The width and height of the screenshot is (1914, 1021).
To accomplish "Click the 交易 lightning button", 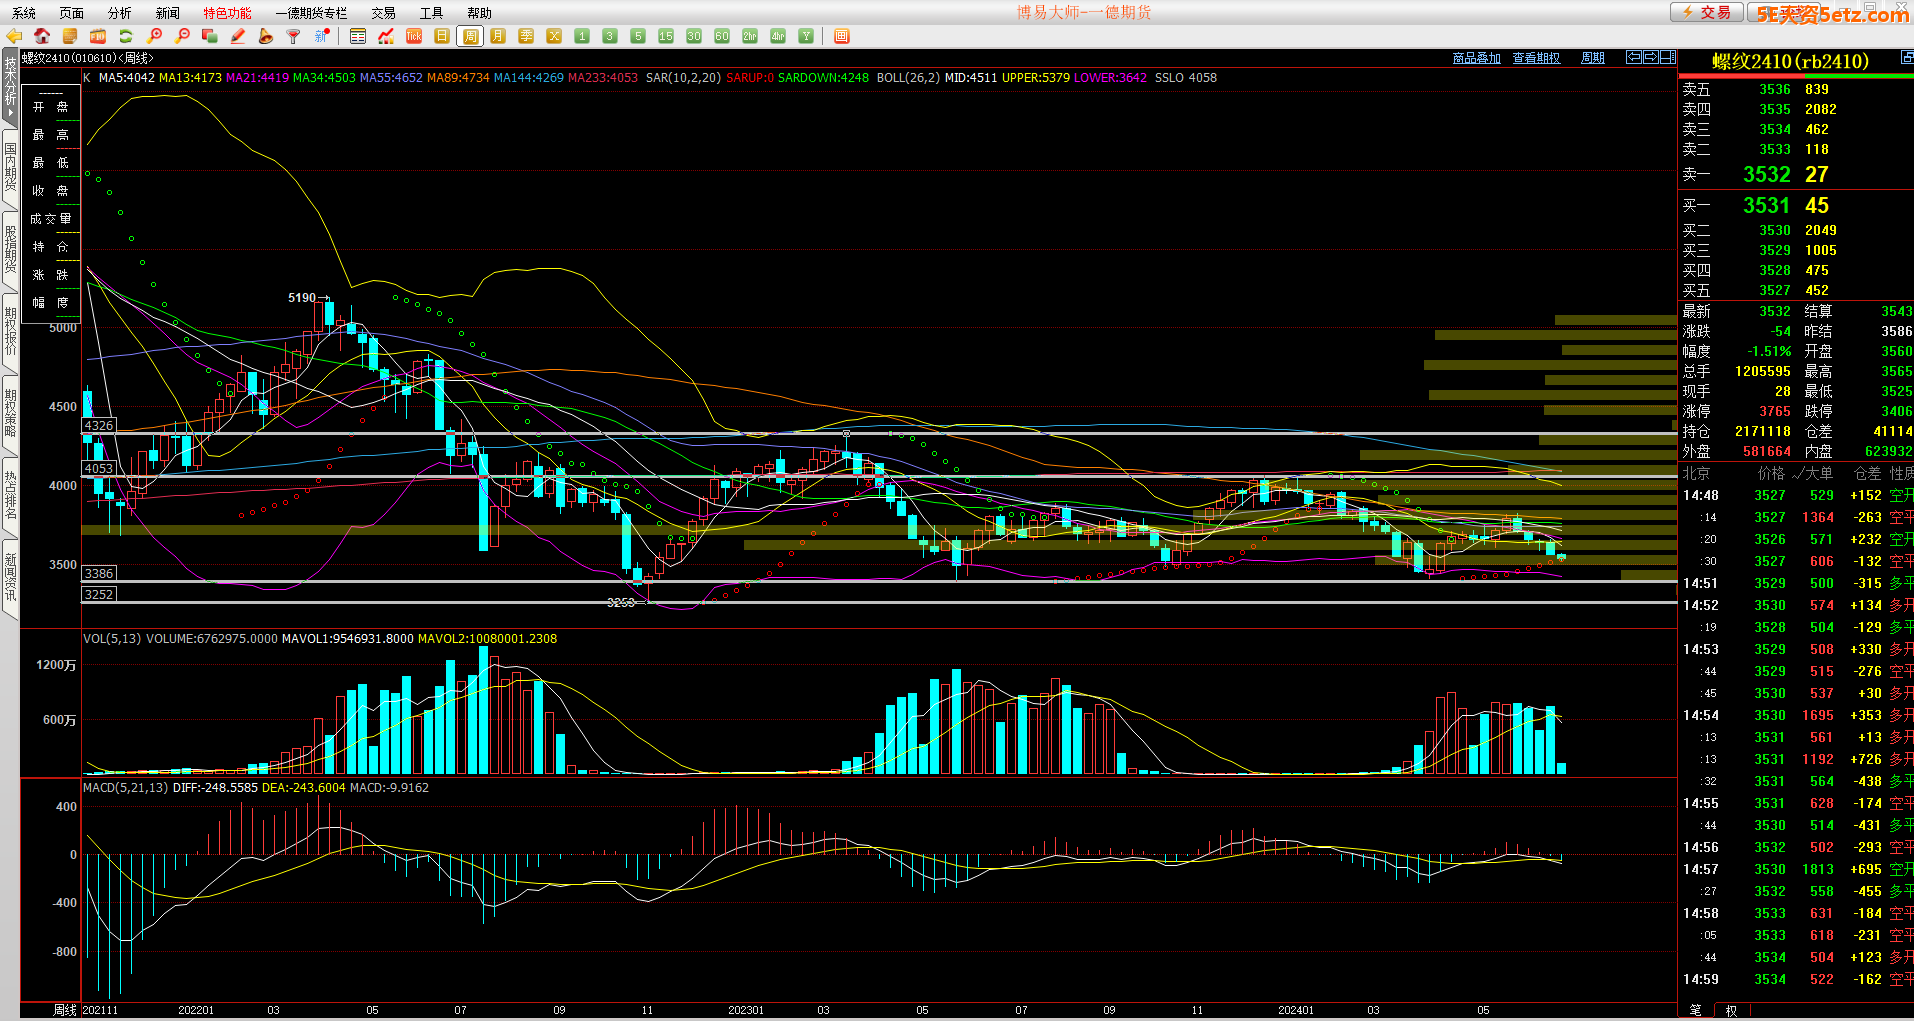I will (1707, 12).
